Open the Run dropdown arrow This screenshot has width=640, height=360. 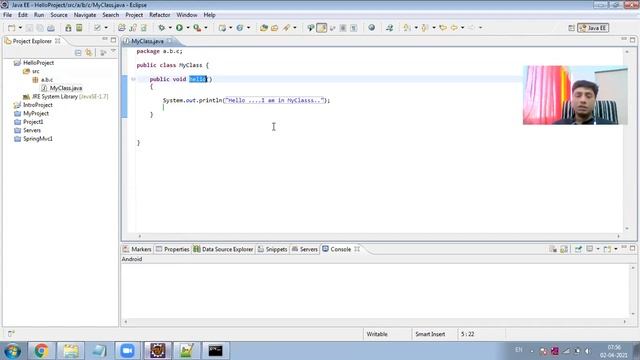click(188, 28)
